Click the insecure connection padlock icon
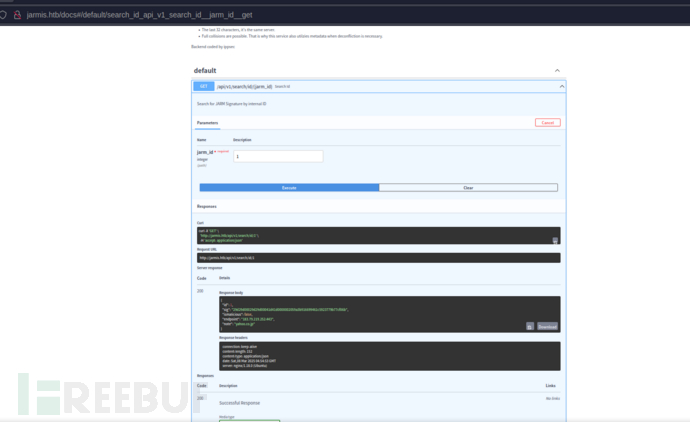 17,15
